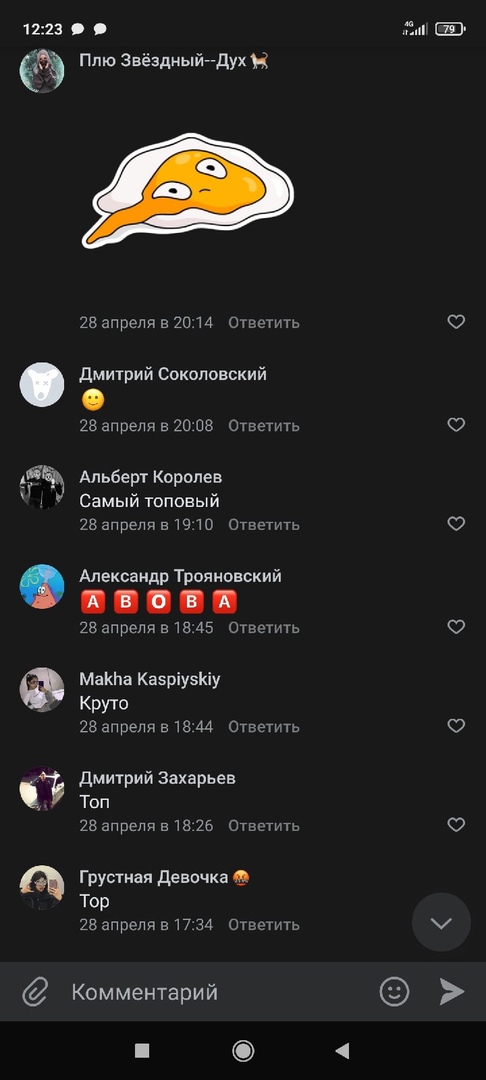Open Александр Трояновский's profile name
The height and width of the screenshot is (1080, 486).
(180, 576)
